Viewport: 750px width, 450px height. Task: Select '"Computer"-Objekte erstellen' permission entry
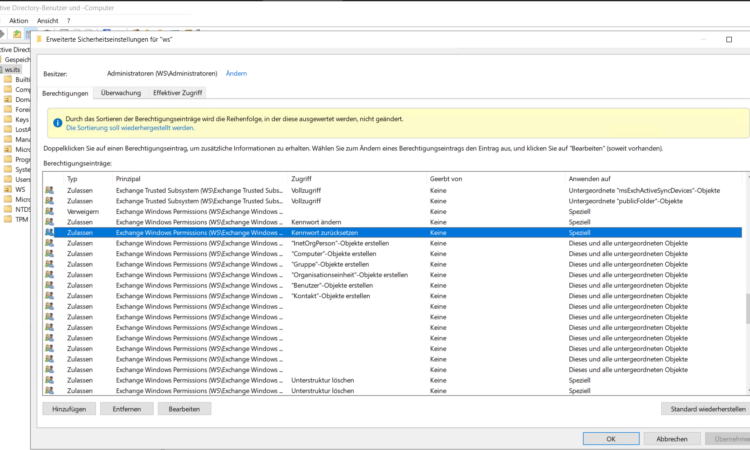point(393,253)
